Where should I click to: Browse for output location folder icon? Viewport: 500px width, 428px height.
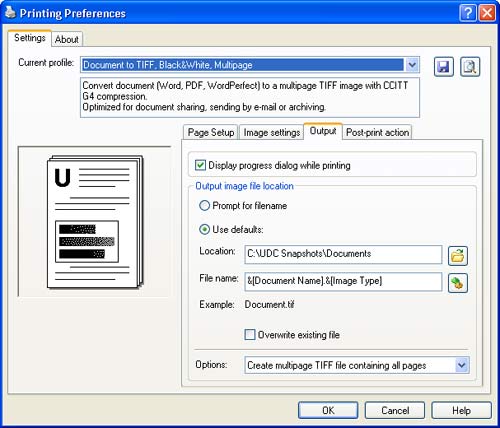point(458,256)
